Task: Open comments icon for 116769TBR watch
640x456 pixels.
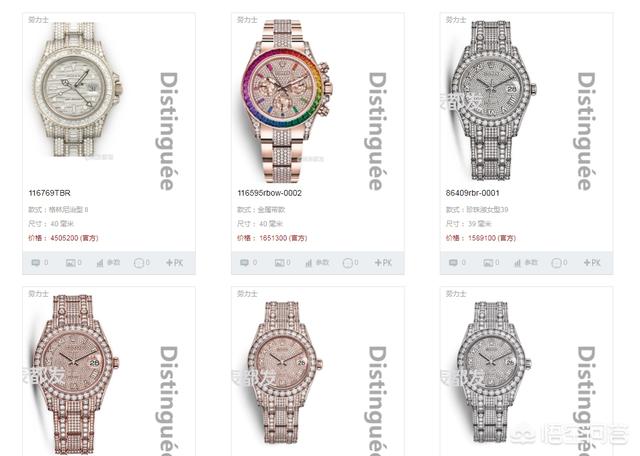Action: coord(36,263)
